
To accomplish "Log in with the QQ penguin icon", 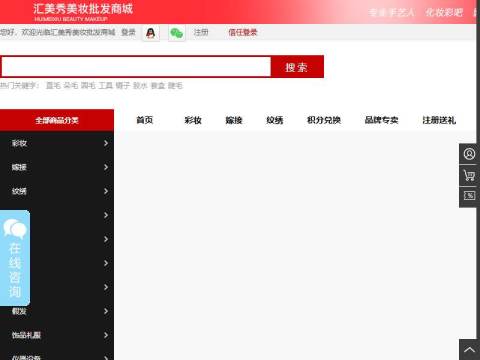I will (x=151, y=33).
